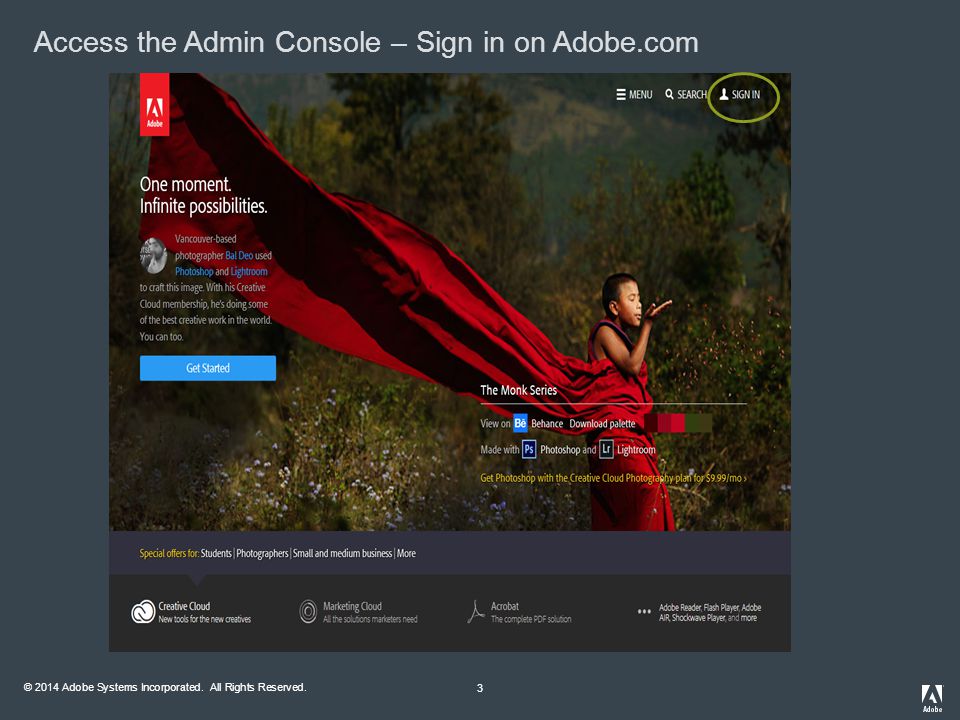Select the Creative Cloud icon
Image resolution: width=960 pixels, height=720 pixels.
tap(143, 612)
